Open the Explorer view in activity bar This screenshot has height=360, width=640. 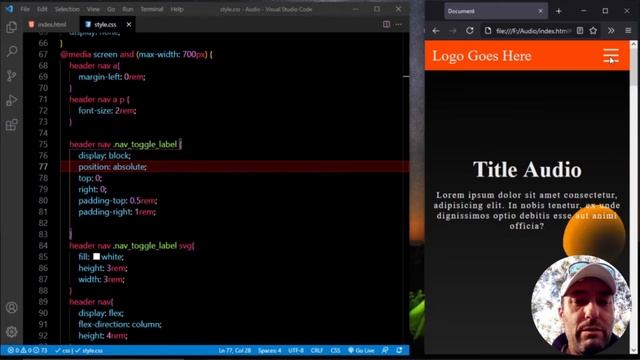click(x=11, y=27)
